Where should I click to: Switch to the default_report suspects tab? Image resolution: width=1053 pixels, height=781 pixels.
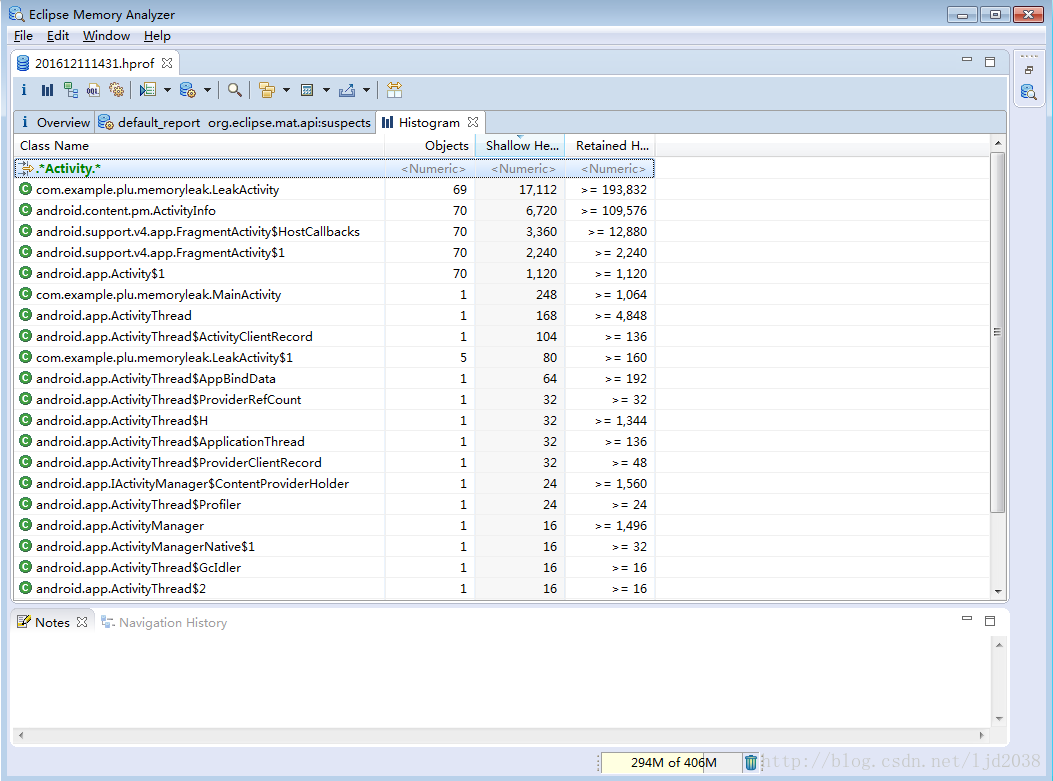pyautogui.click(x=235, y=122)
